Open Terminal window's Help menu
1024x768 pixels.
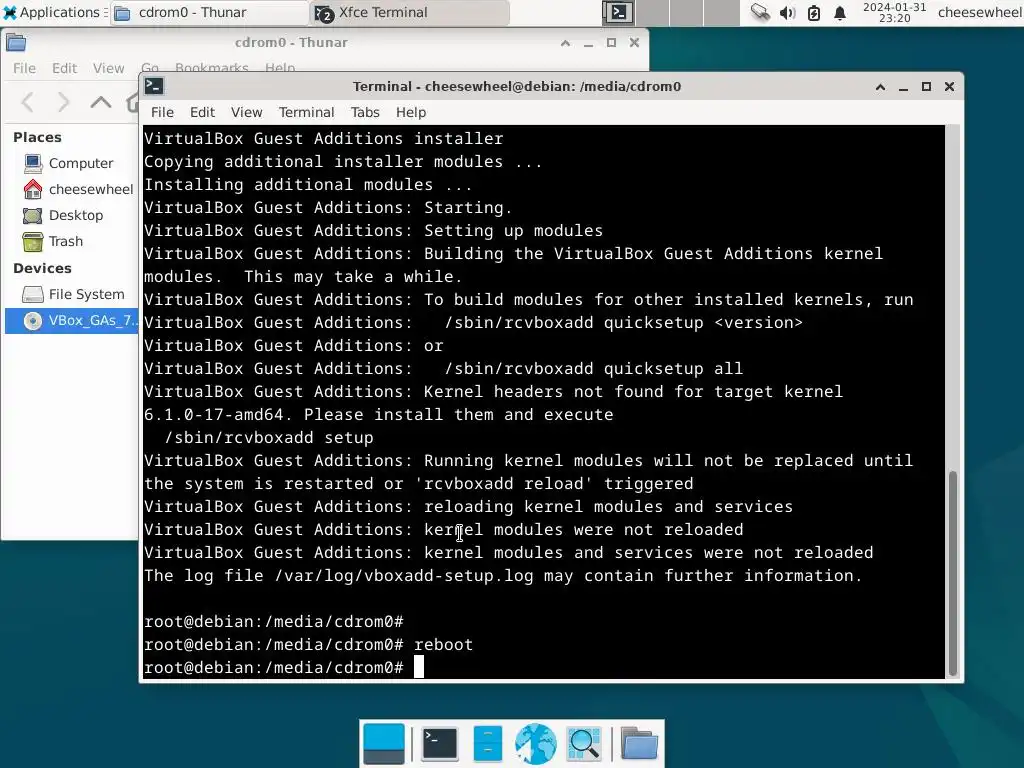(x=411, y=112)
